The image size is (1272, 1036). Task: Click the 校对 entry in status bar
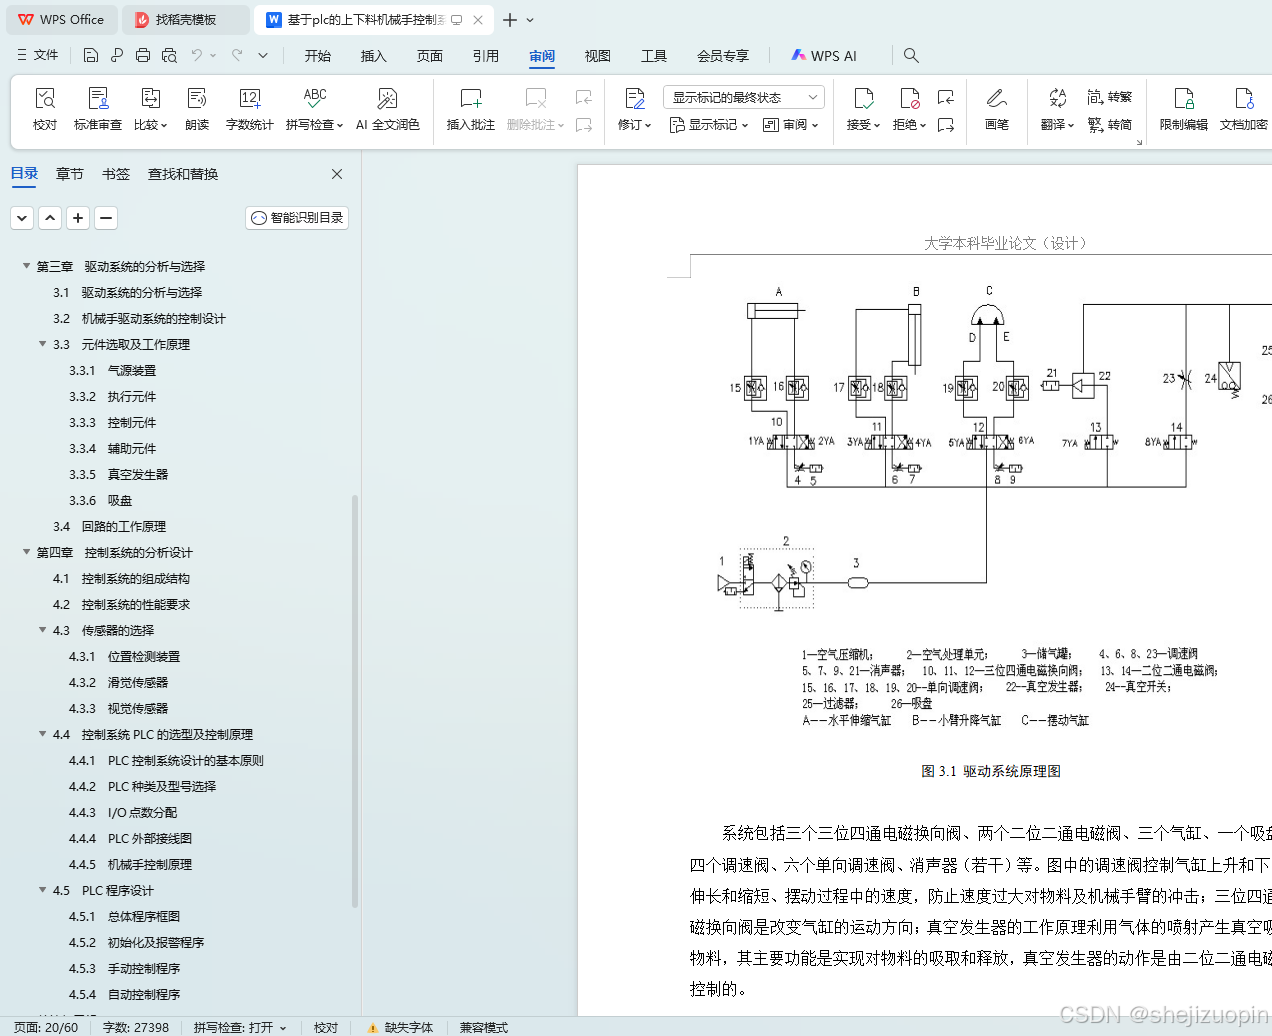pyautogui.click(x=326, y=1027)
